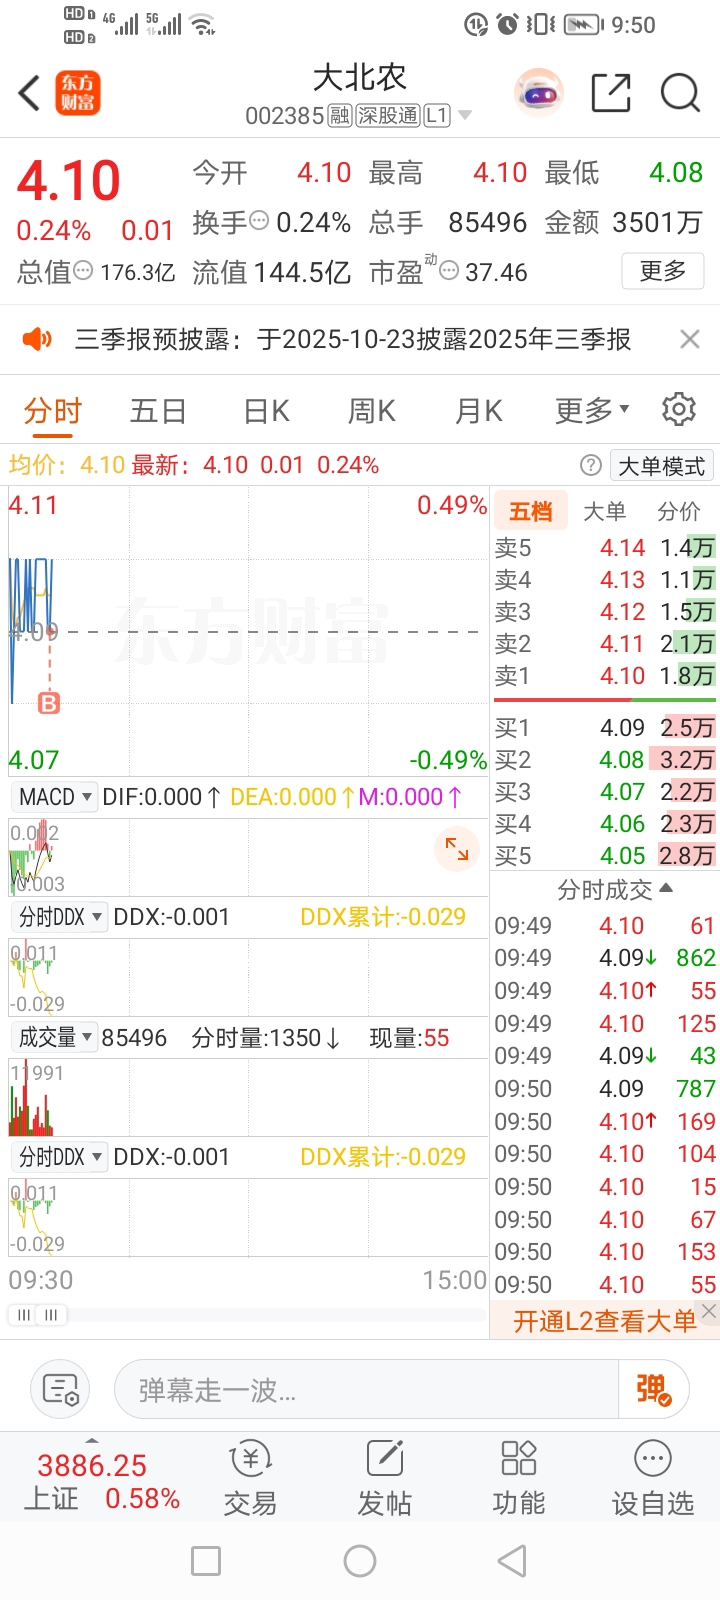This screenshot has width=720, height=1600.
Task: Open chart settings gear
Action: 678,409
